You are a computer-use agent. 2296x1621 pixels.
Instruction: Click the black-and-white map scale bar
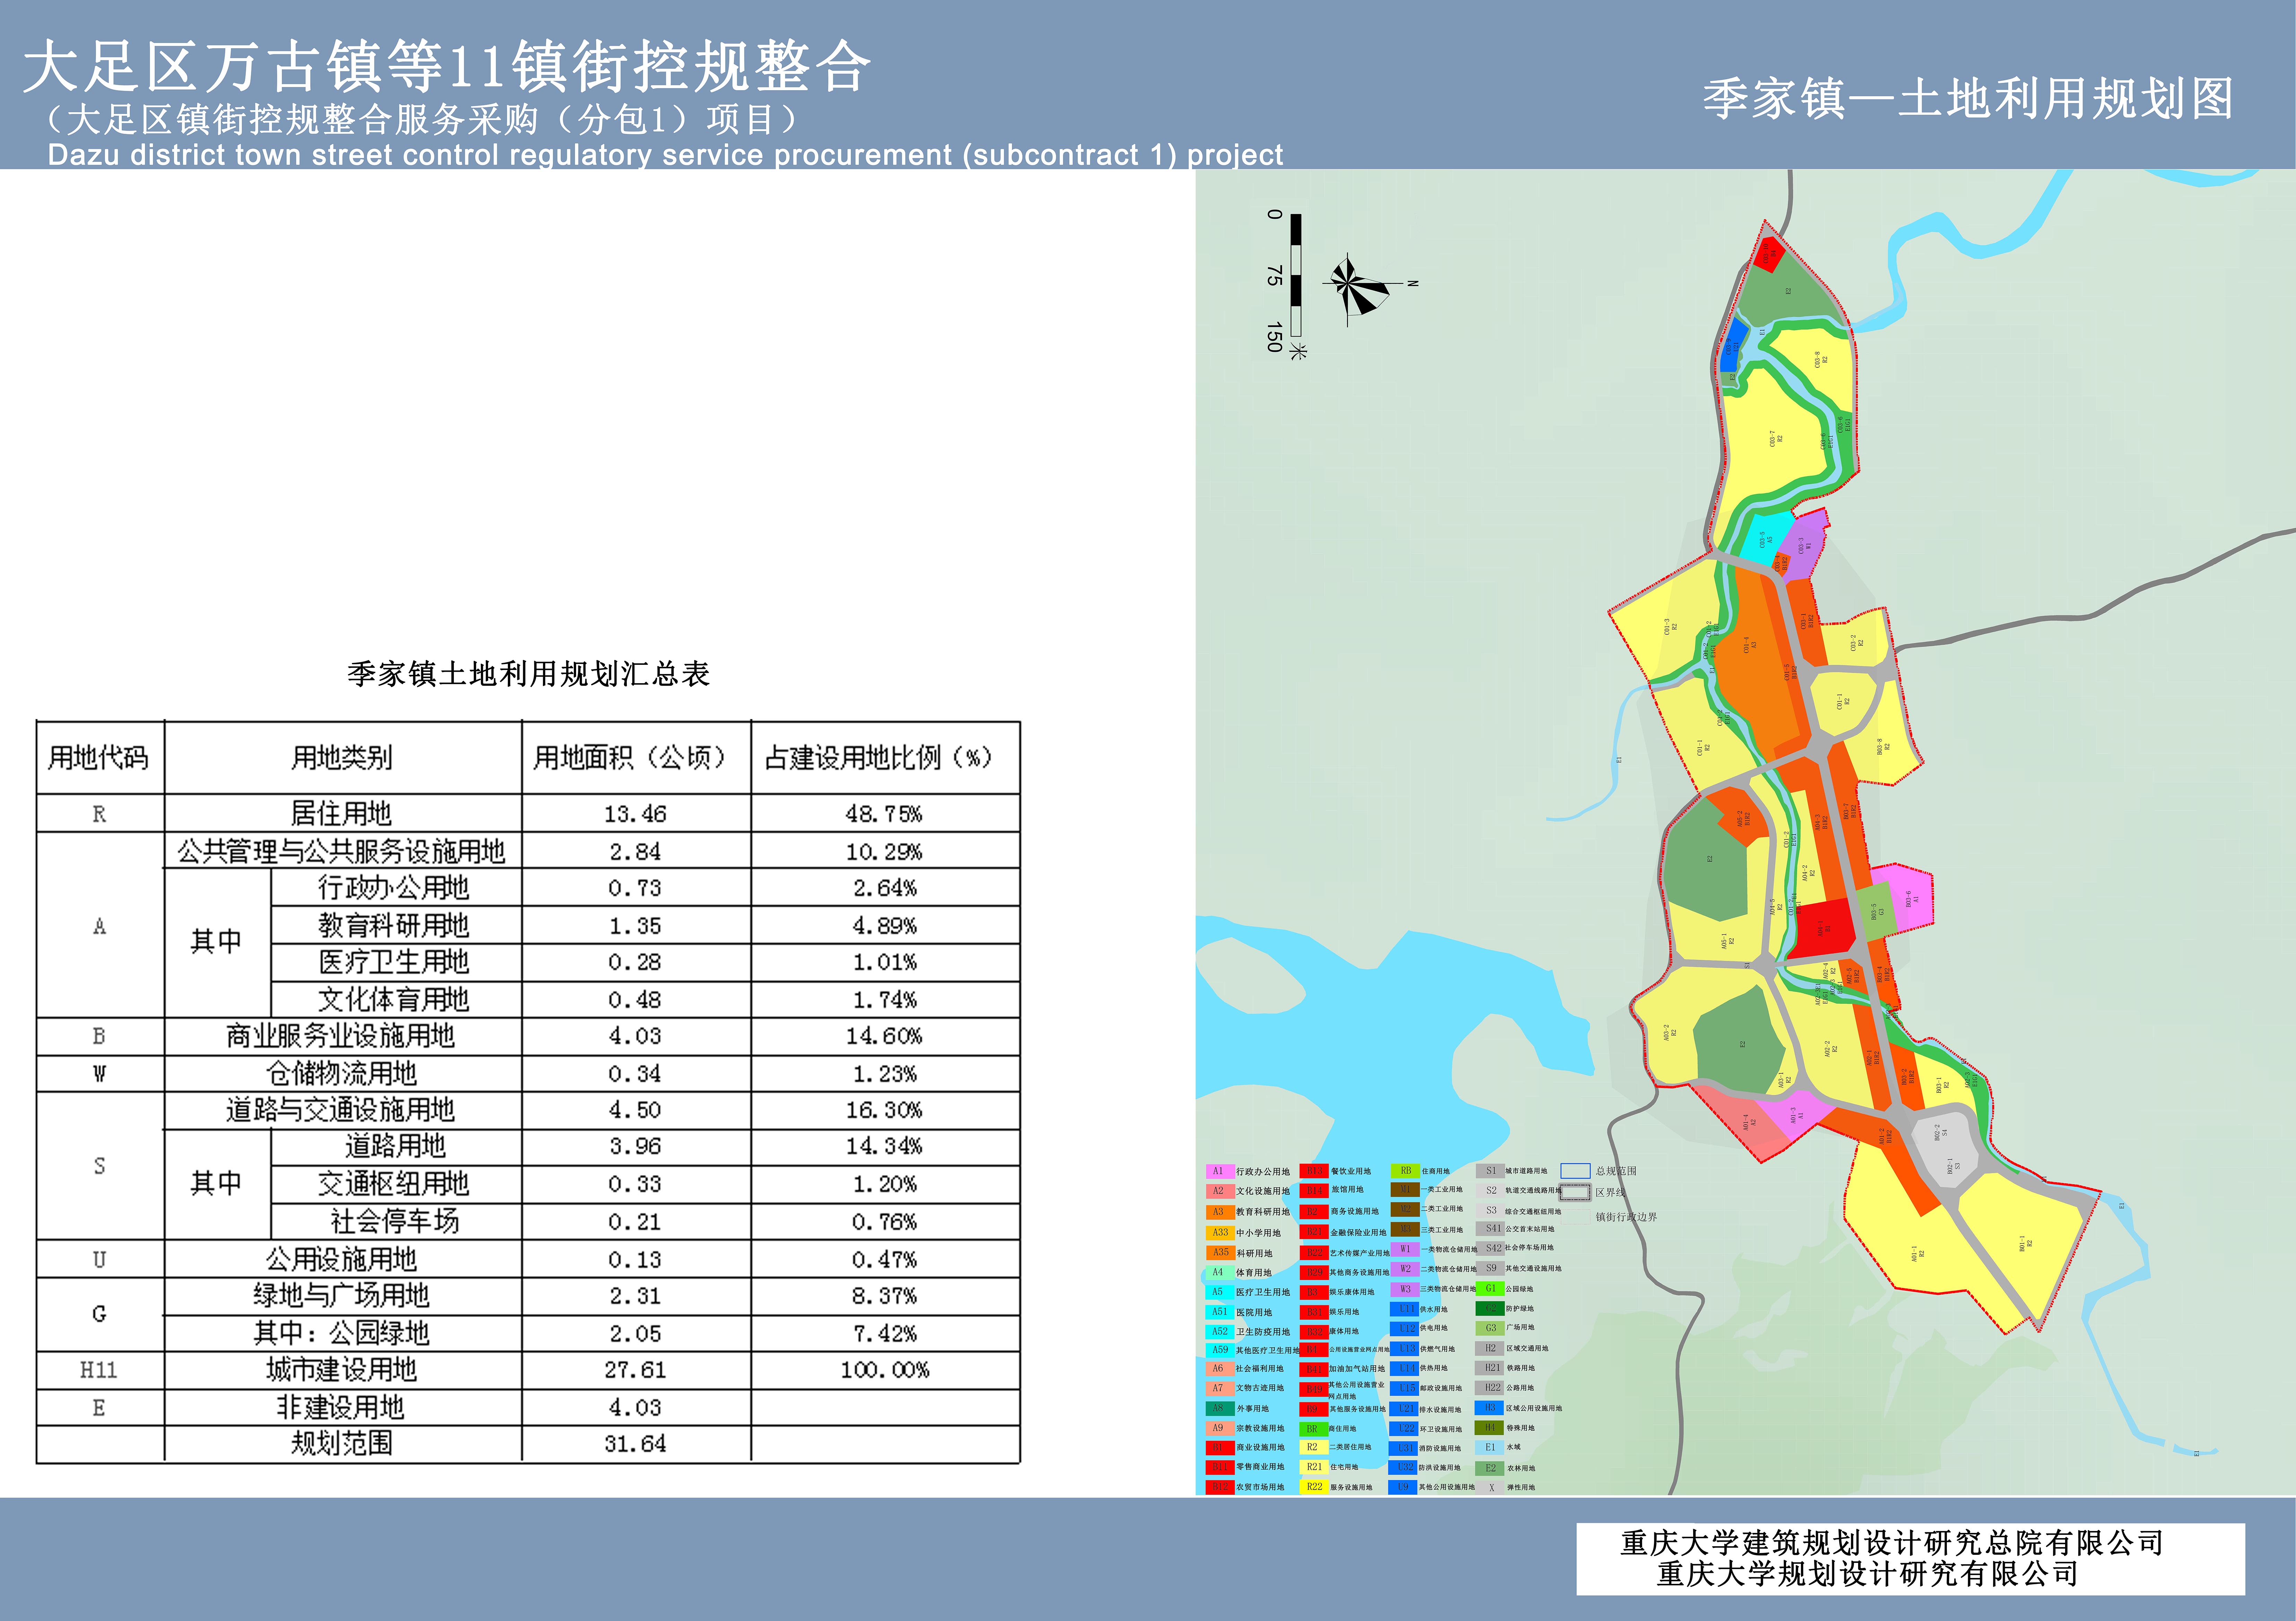click(x=1296, y=275)
